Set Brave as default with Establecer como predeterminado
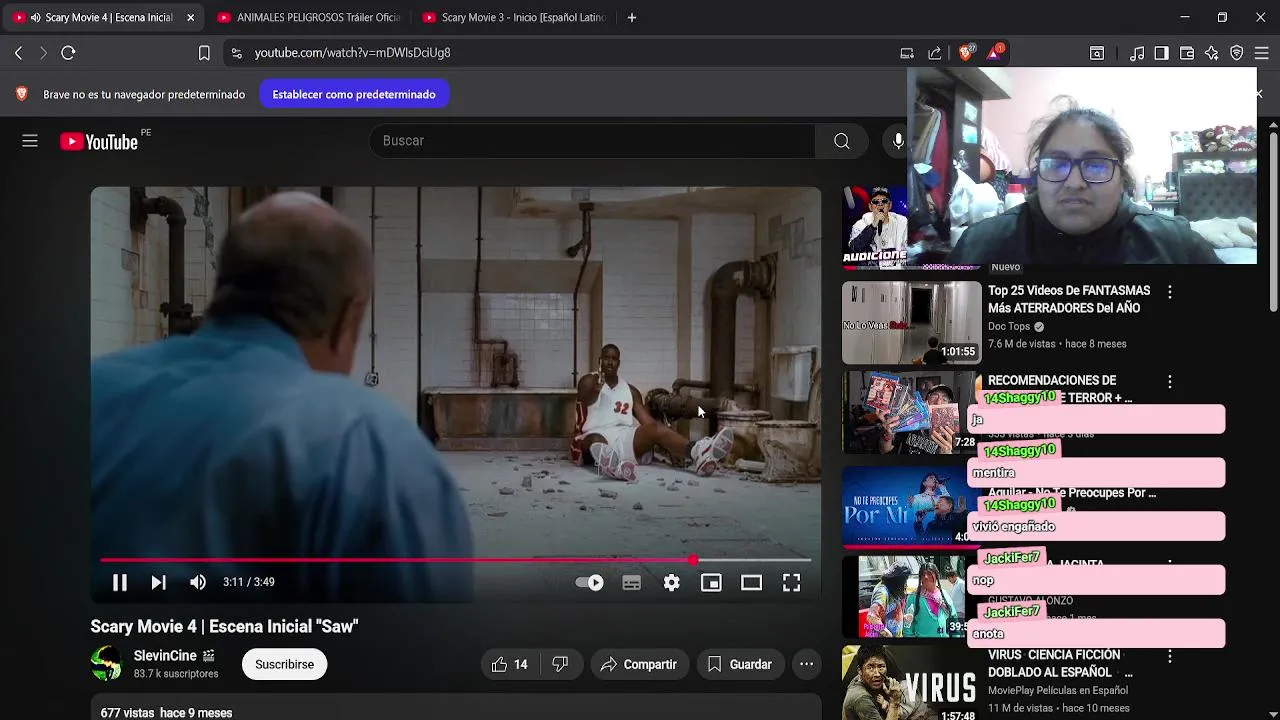 (354, 94)
